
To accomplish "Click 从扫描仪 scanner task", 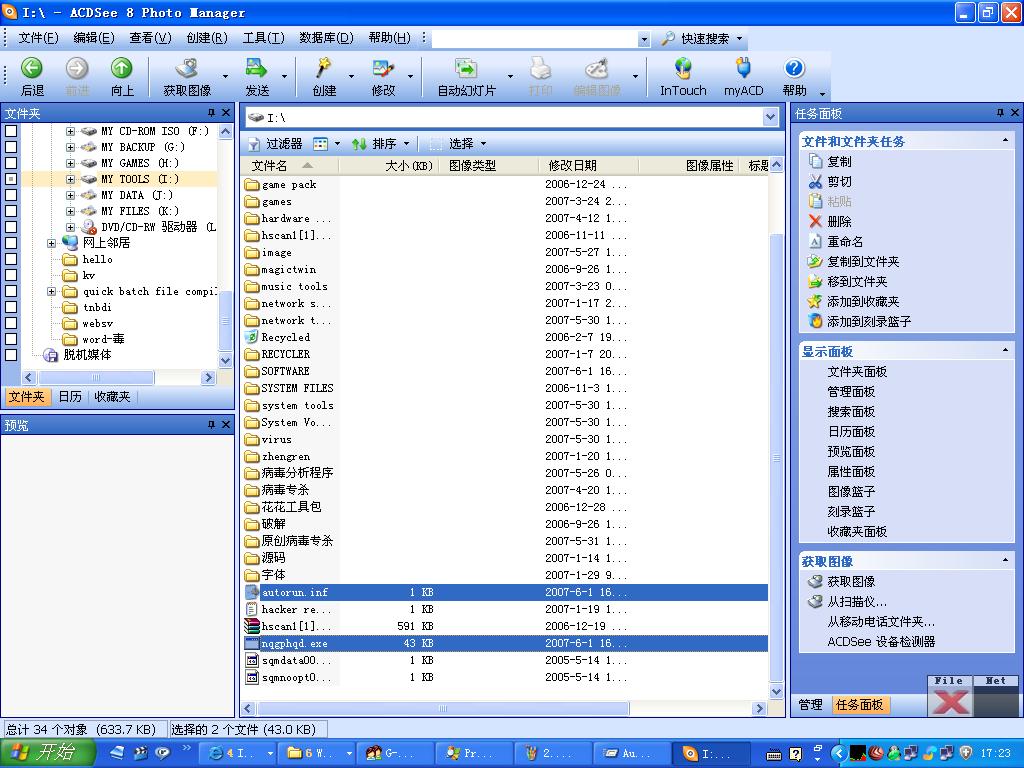I will click(x=857, y=601).
